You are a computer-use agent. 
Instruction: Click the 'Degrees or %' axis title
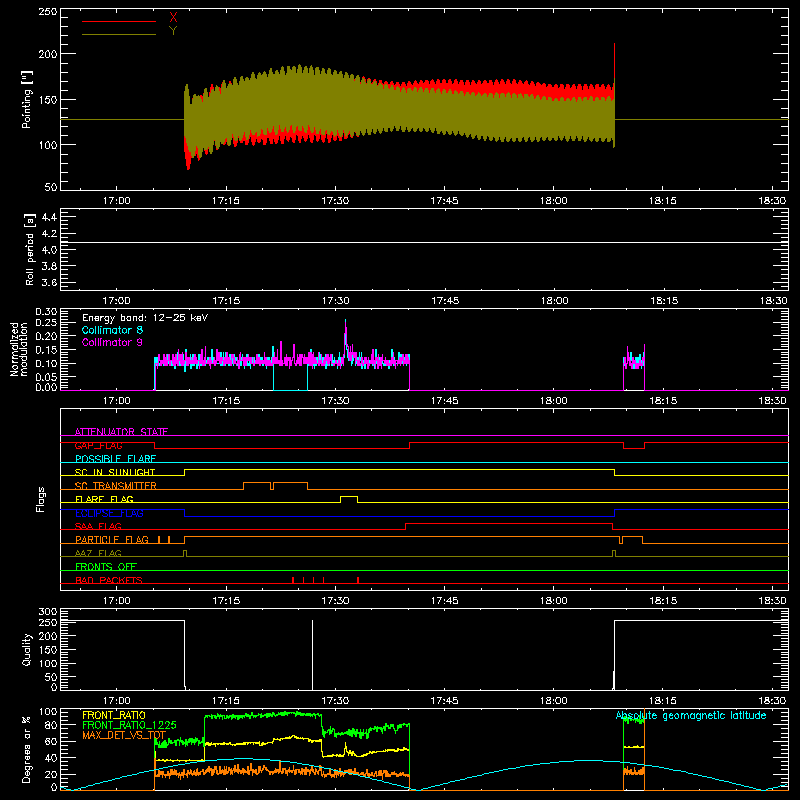[26, 749]
